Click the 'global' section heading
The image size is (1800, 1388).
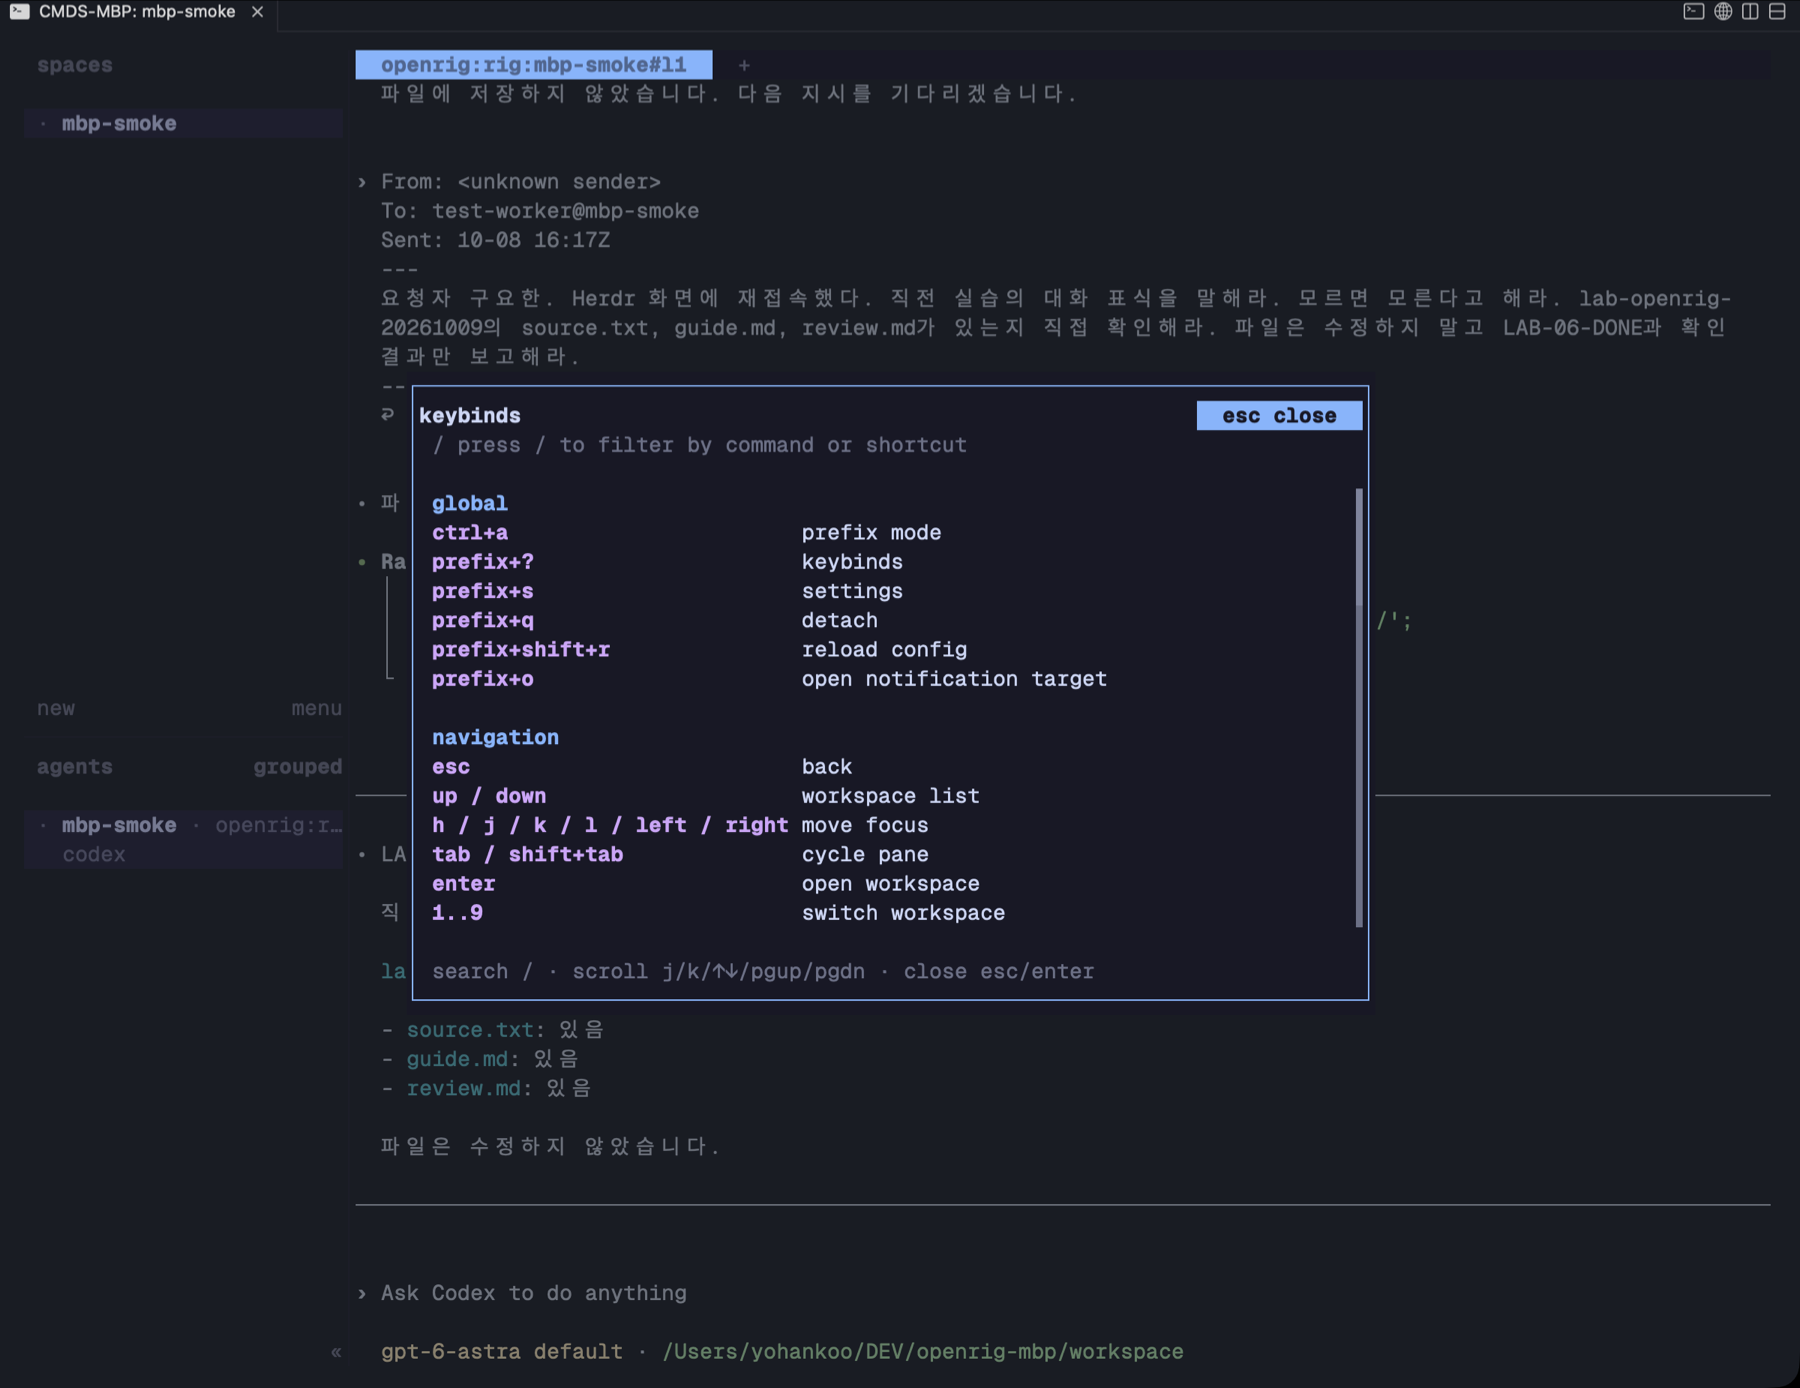(x=469, y=504)
